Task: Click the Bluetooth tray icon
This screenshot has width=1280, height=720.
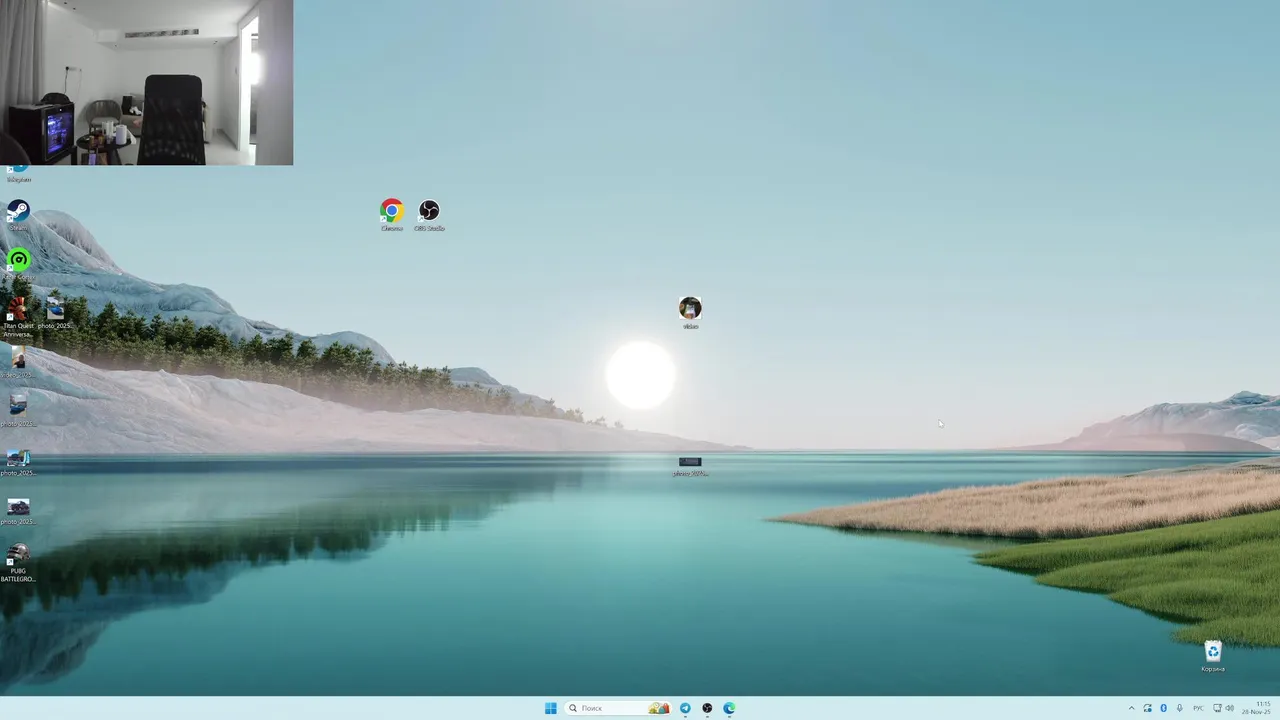Action: 1163,708
